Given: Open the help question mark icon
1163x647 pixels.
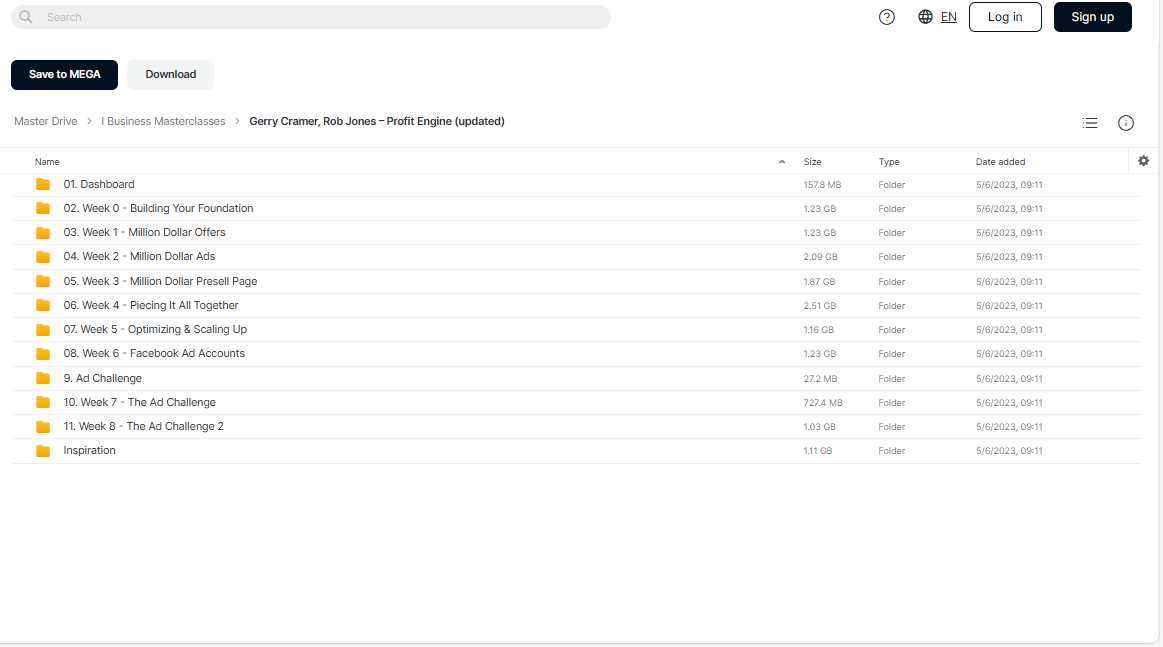Looking at the screenshot, I should [886, 17].
